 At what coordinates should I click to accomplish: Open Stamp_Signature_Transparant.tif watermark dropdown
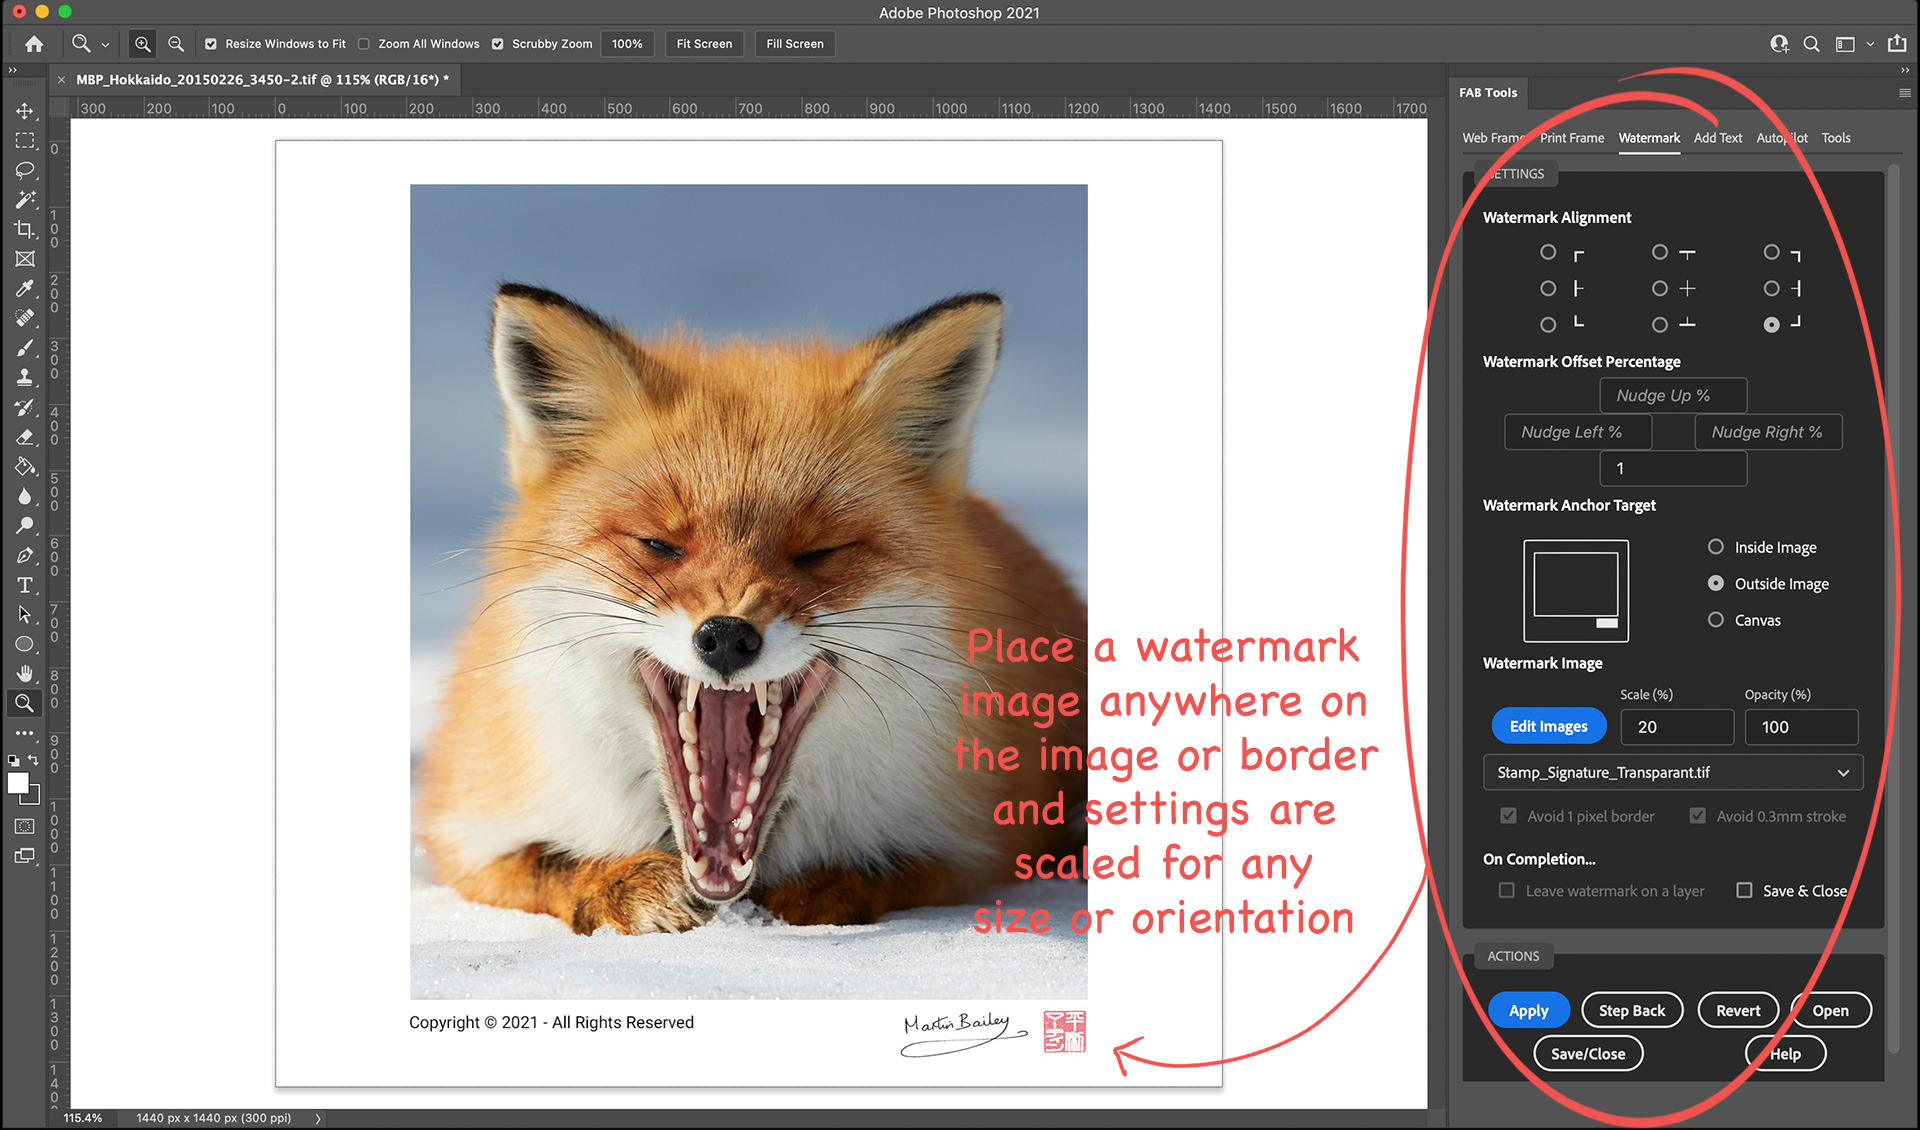tap(1672, 772)
